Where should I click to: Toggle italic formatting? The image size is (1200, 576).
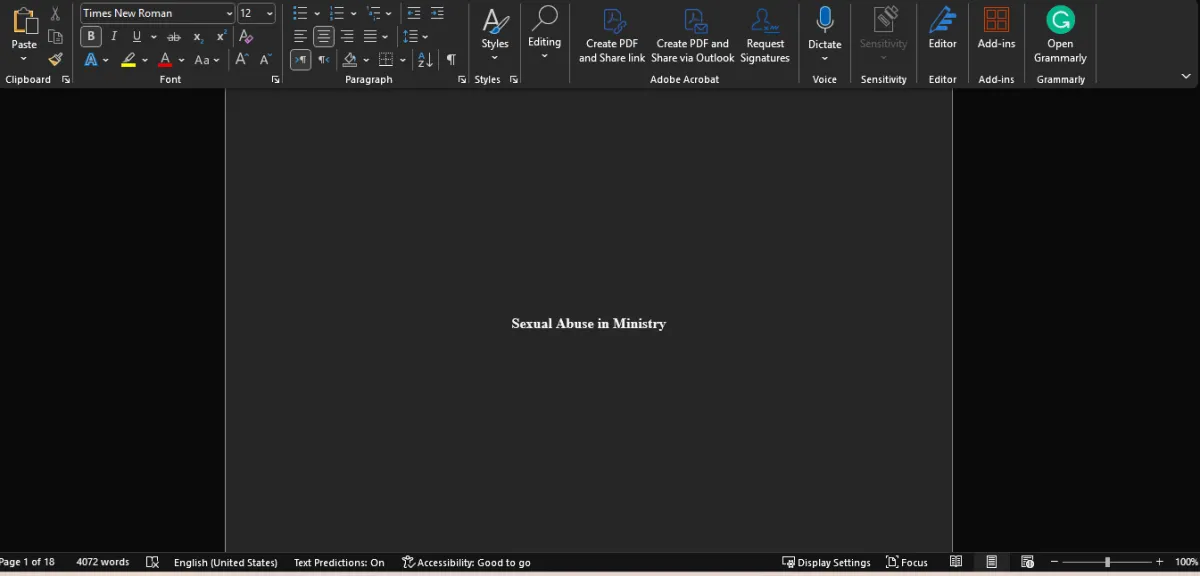(114, 37)
